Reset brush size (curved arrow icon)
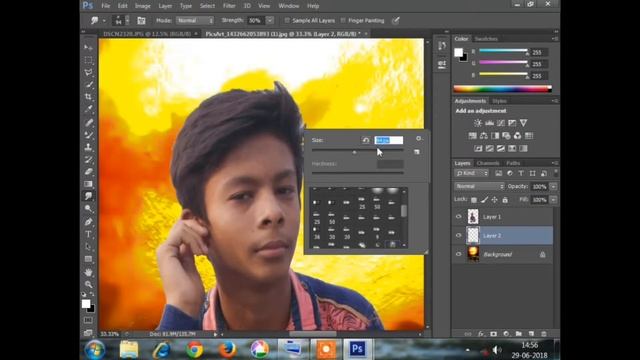640x360 pixels. point(366,140)
